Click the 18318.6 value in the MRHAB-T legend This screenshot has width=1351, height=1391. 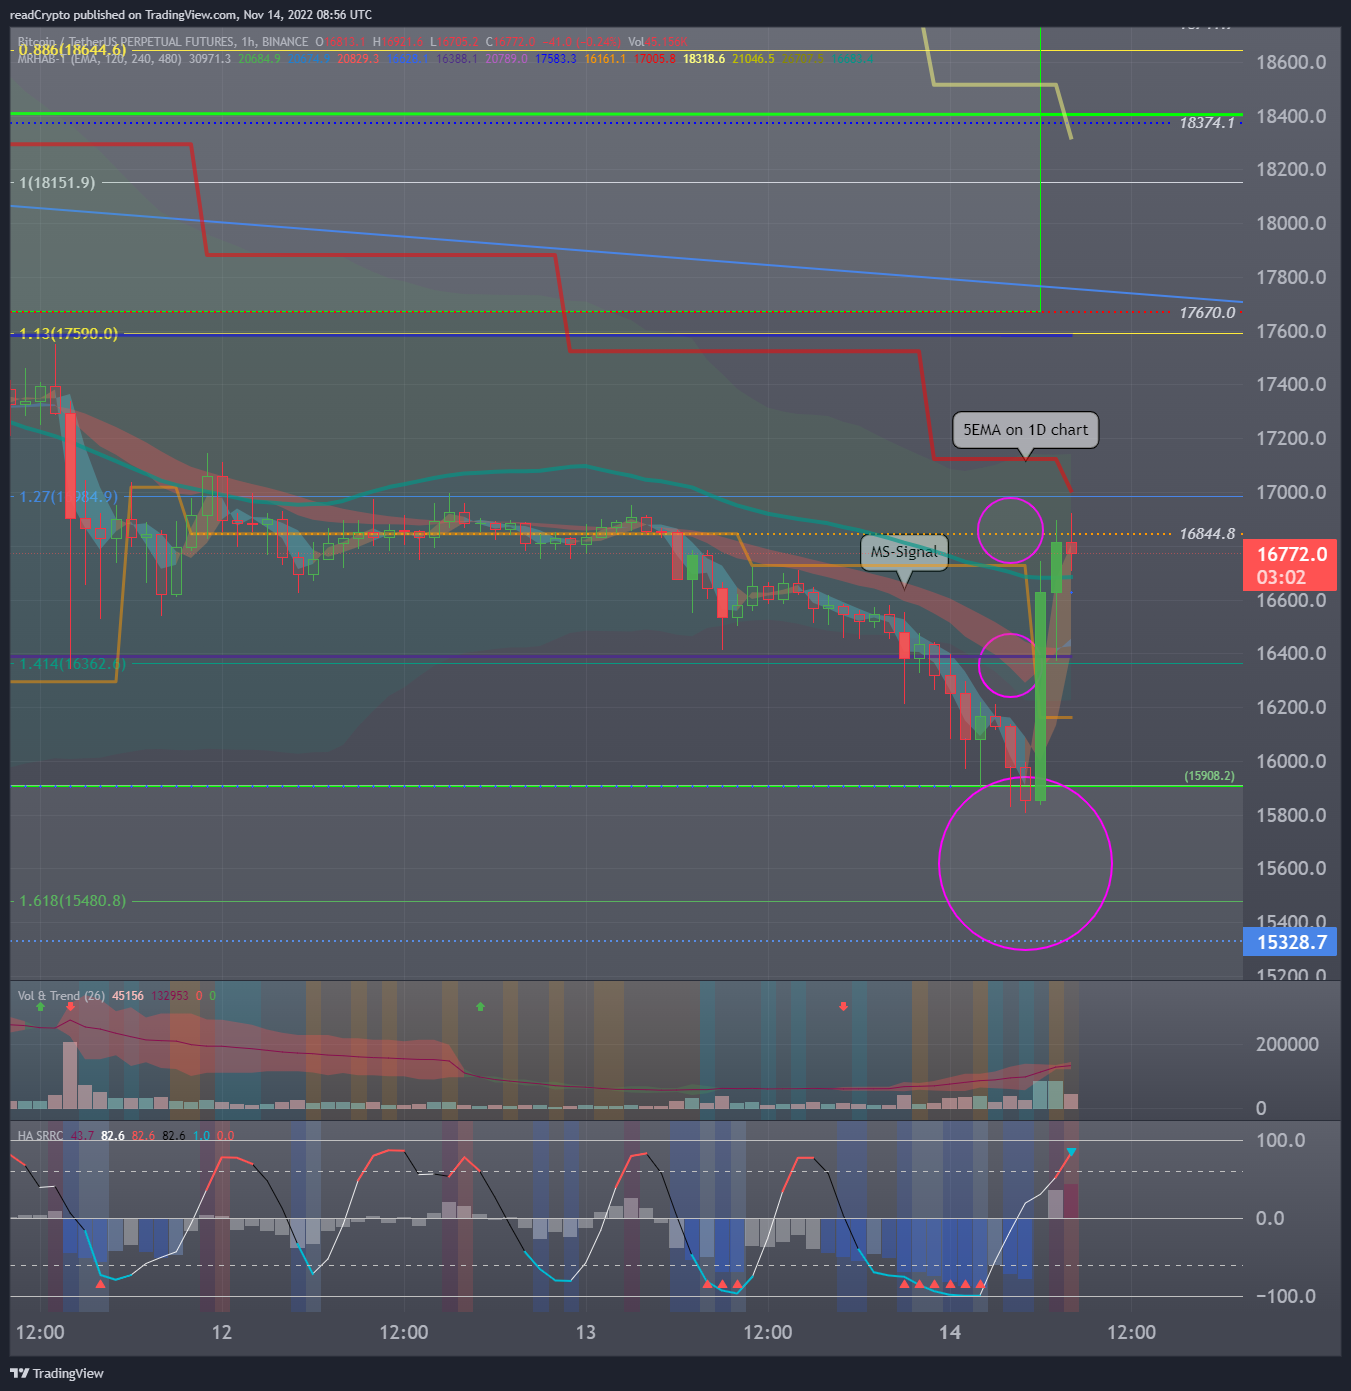tap(704, 59)
